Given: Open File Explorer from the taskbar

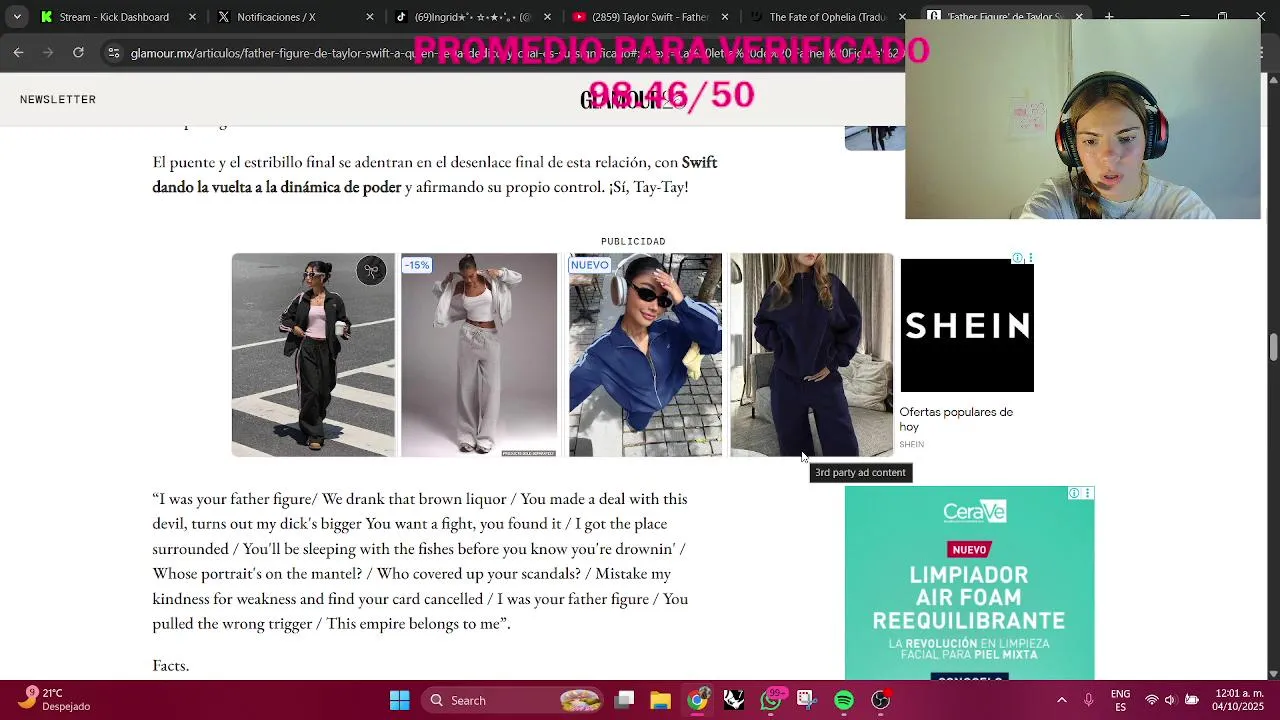Looking at the screenshot, I should pos(660,700).
